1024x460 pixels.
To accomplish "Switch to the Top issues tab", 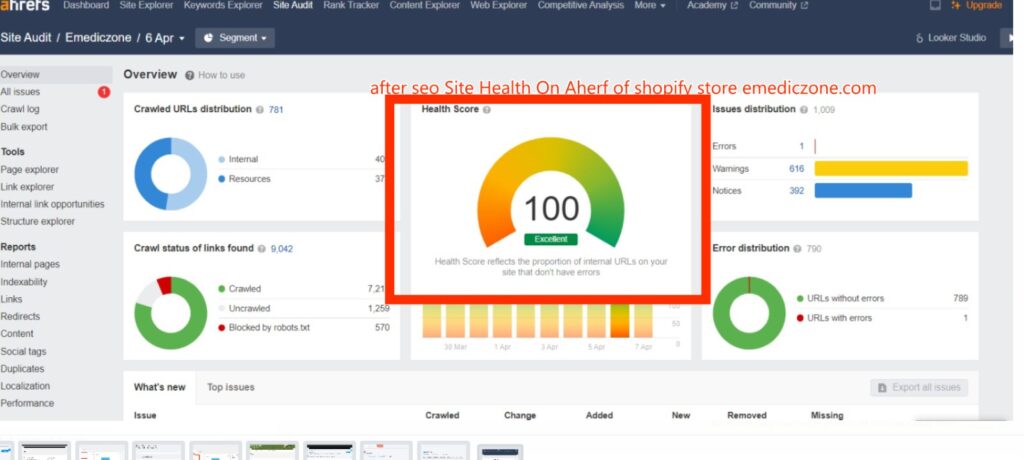I will click(230, 387).
